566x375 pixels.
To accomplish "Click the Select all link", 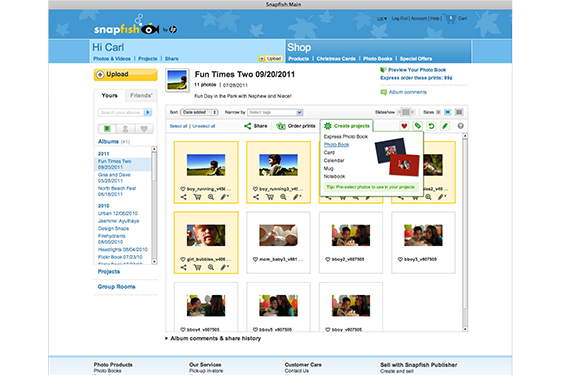I will pyautogui.click(x=178, y=126).
